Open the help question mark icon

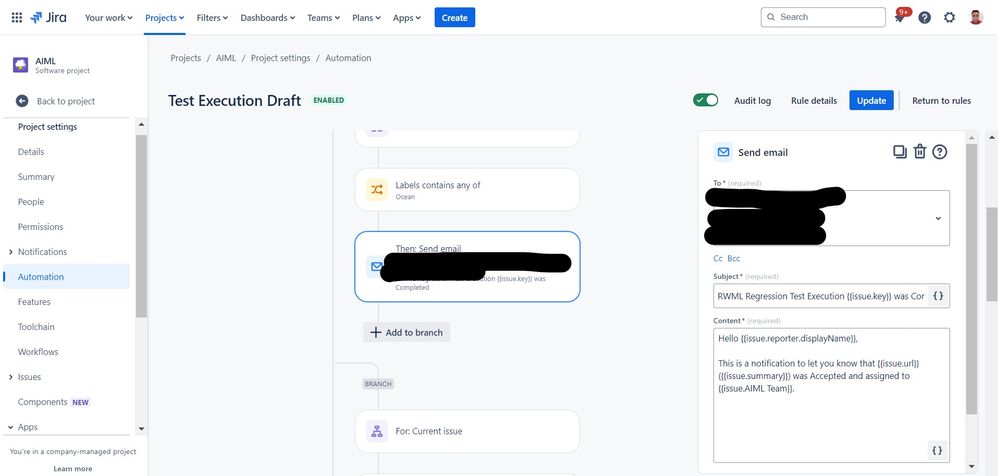(925, 18)
